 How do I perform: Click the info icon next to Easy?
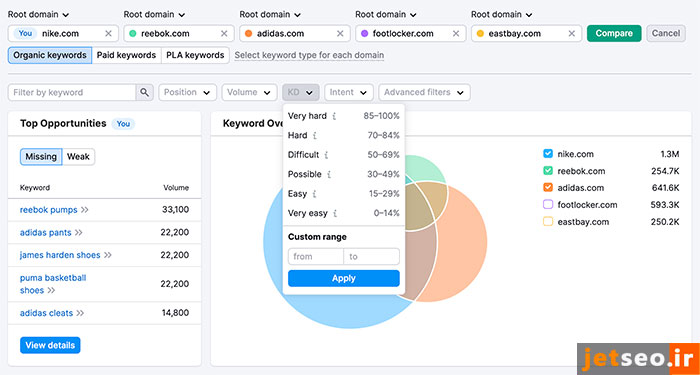tap(314, 194)
